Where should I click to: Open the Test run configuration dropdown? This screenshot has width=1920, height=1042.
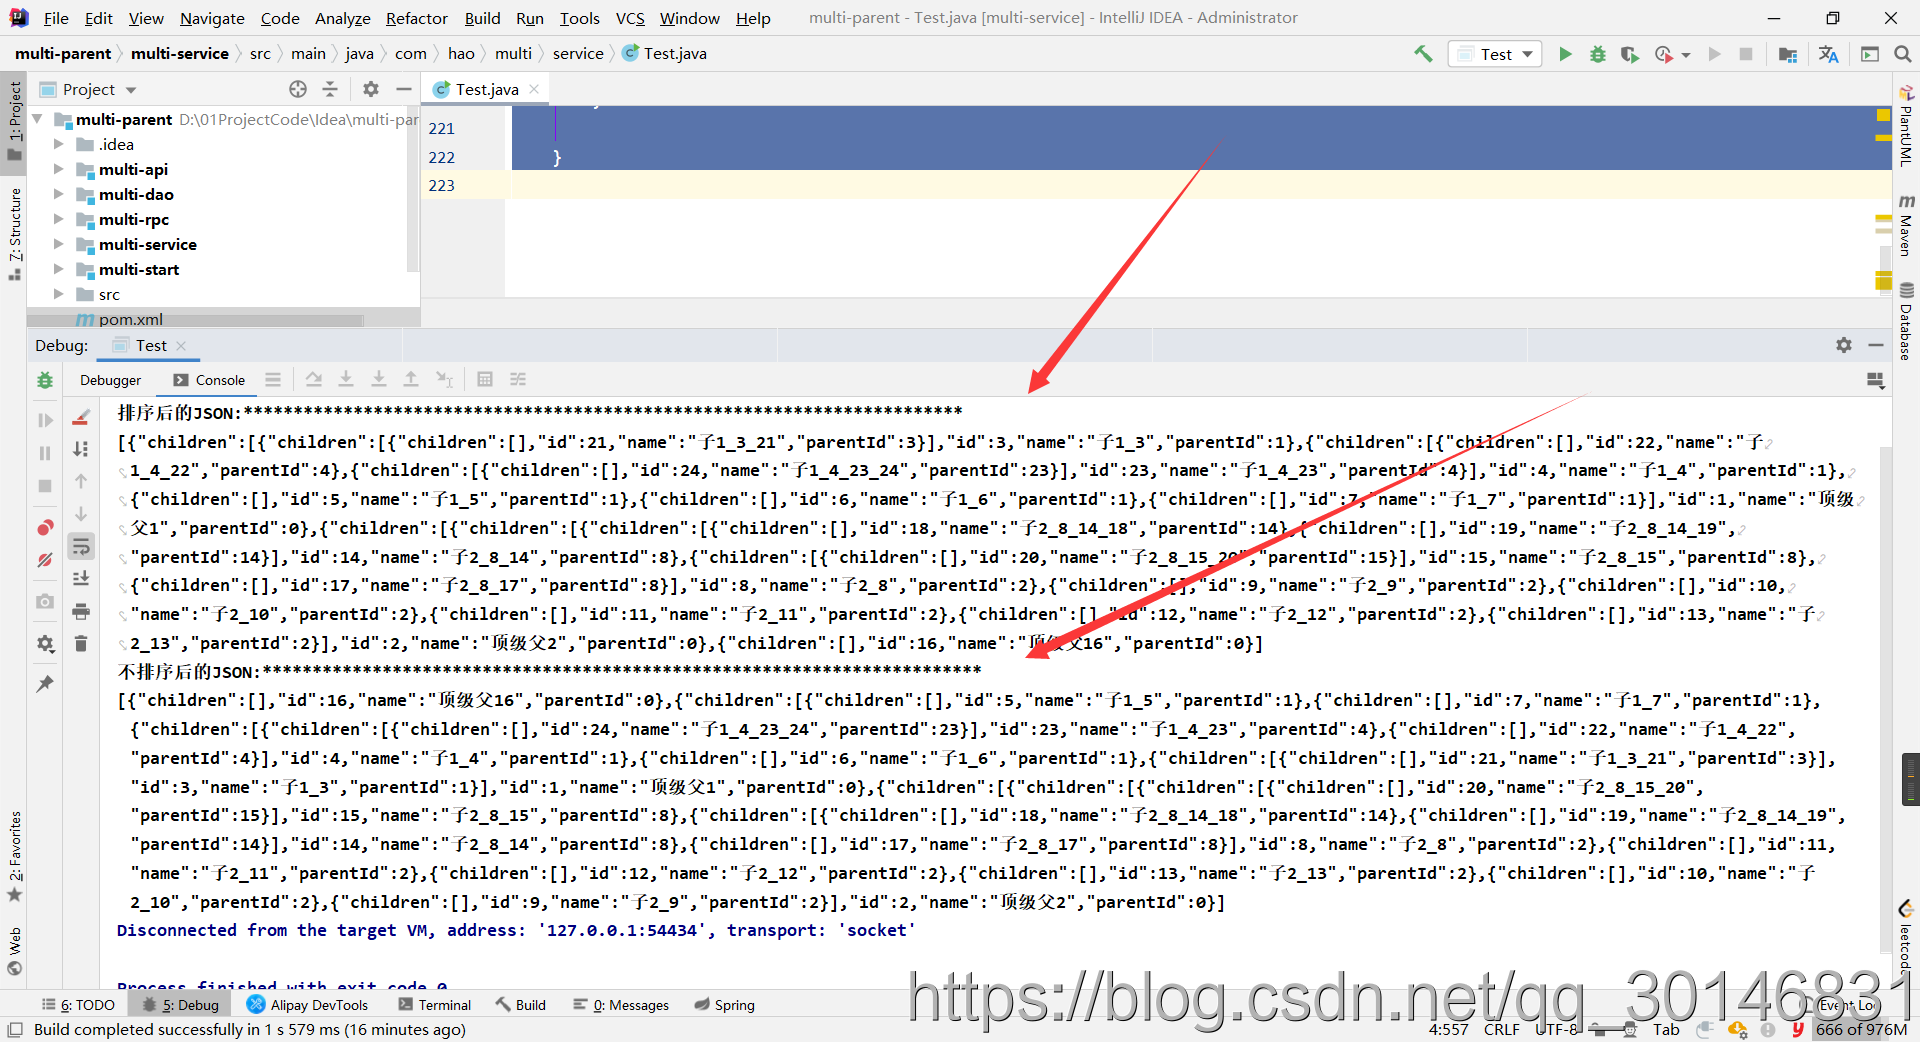(1495, 54)
